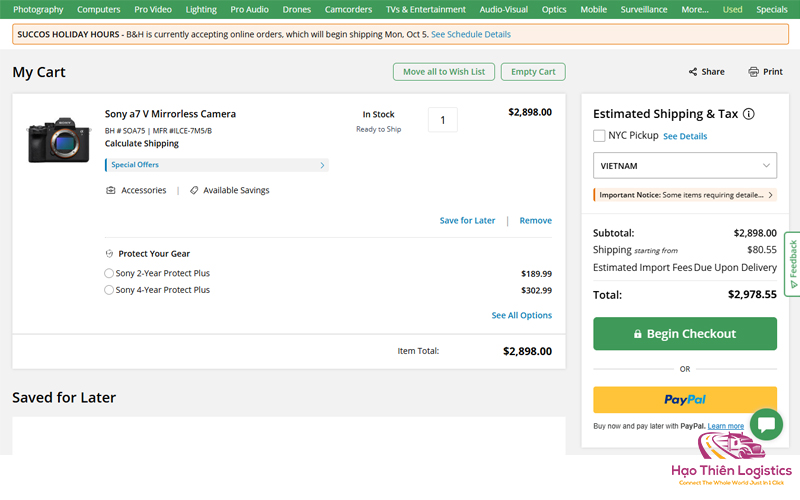The image size is (800, 500).
Task: Expand the Important Notice banner
Action: click(x=685, y=195)
